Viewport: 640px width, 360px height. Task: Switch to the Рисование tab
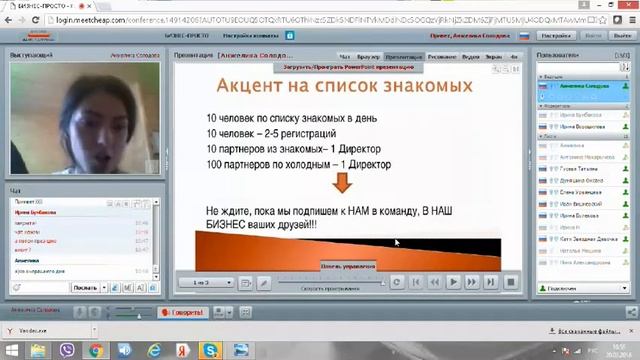tap(442, 57)
